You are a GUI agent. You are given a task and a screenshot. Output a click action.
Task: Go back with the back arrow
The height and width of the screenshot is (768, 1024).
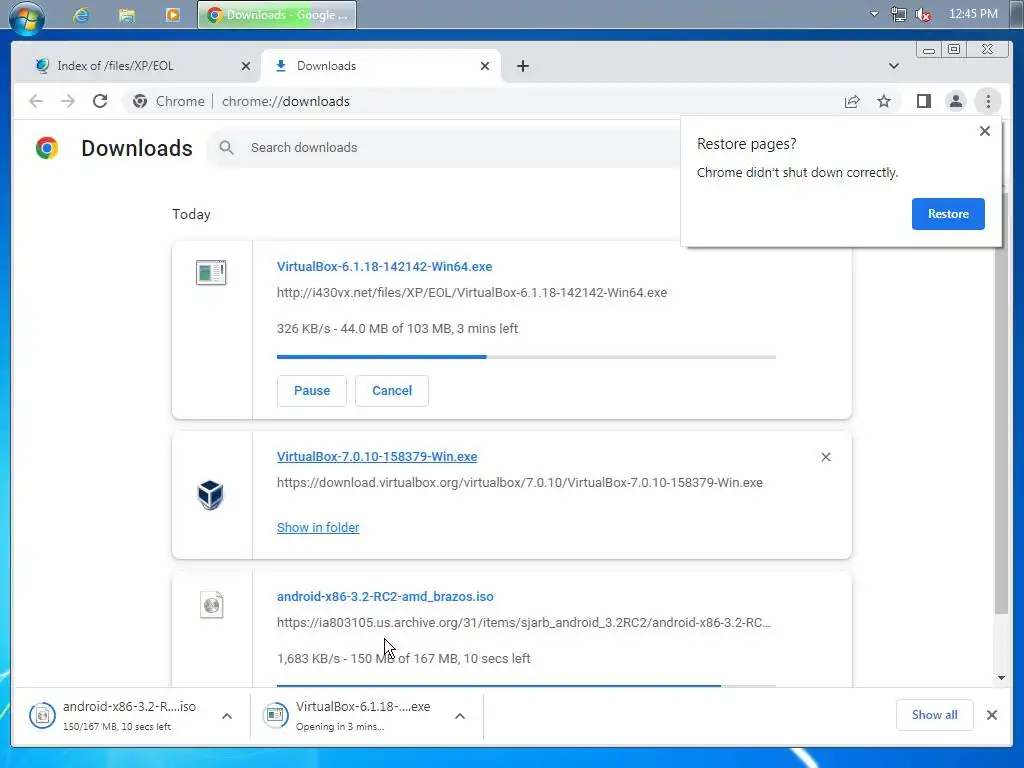36,101
